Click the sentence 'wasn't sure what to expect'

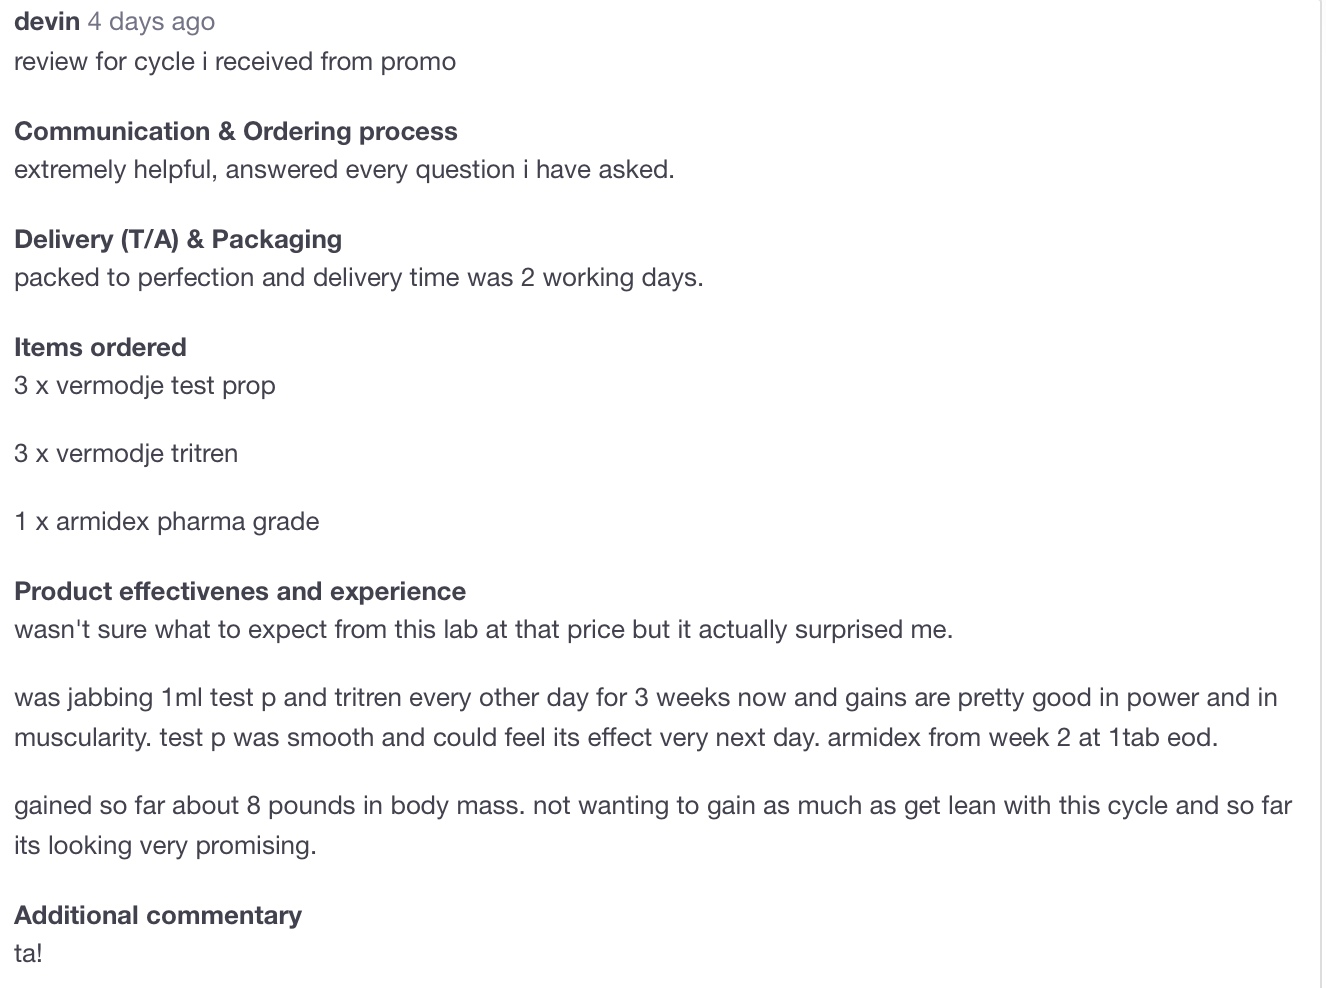483,630
